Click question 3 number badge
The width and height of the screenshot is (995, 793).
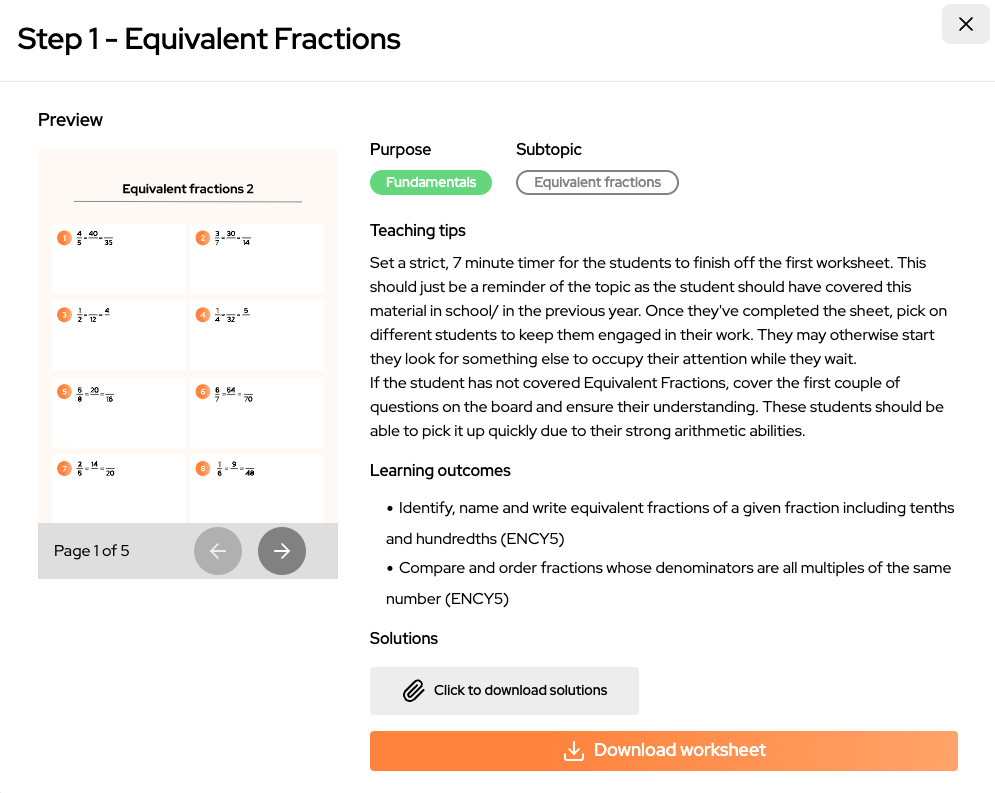64,315
